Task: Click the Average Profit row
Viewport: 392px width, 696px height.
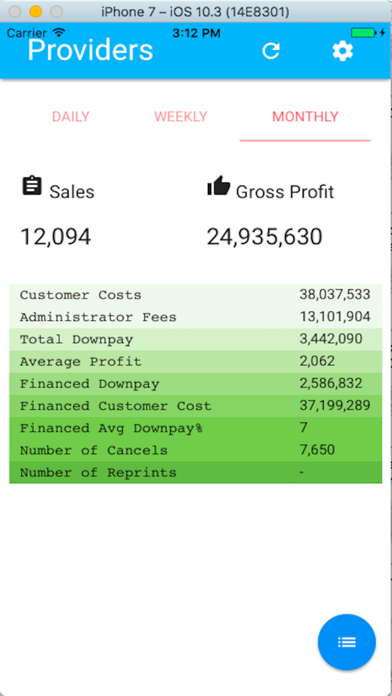Action: click(x=195, y=362)
